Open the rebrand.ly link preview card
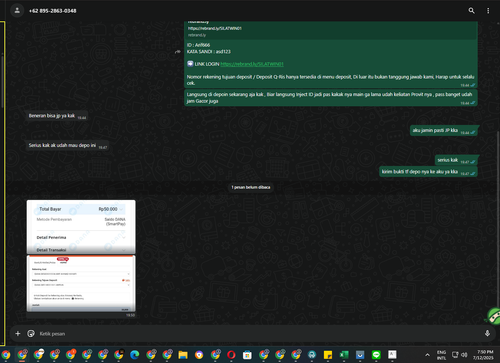This screenshot has width=500, height=363. (331, 30)
